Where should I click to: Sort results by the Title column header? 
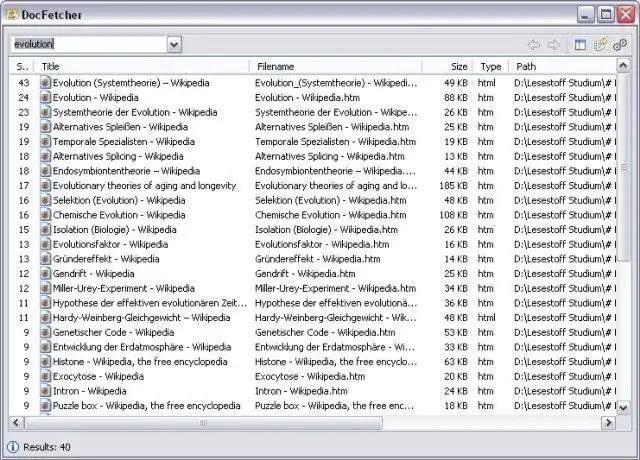[143, 67]
